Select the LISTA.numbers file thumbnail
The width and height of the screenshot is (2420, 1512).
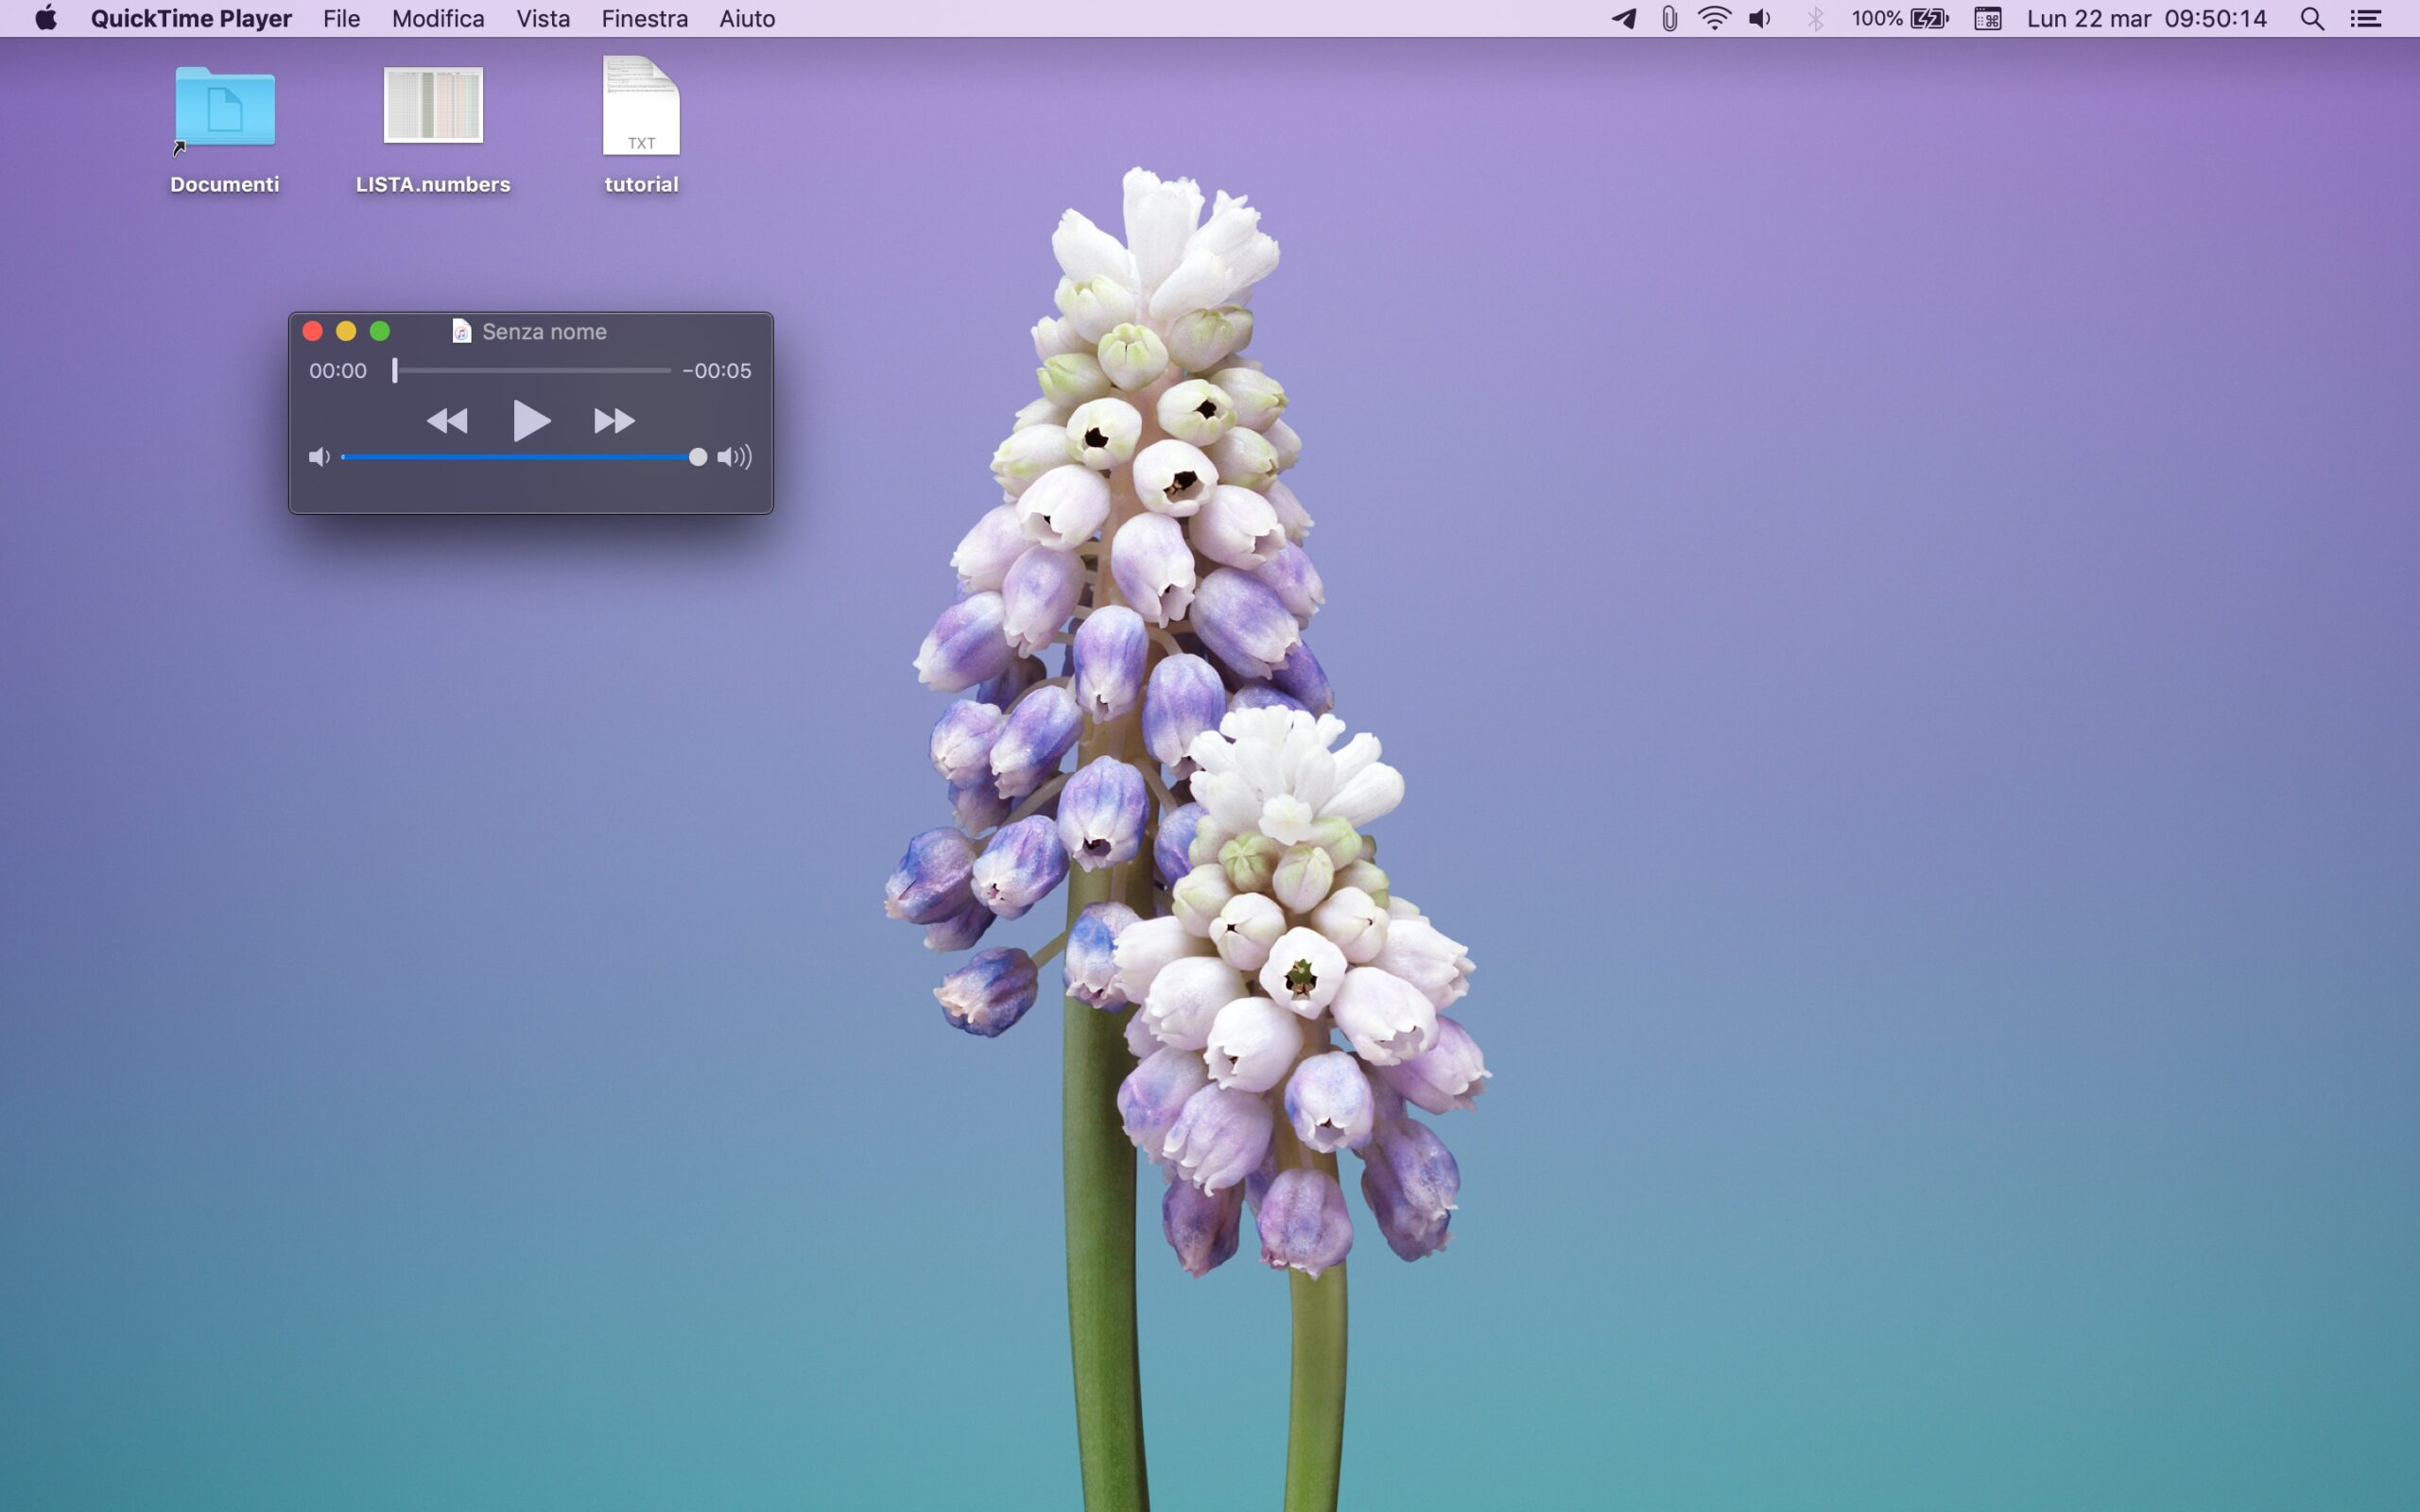[433, 105]
